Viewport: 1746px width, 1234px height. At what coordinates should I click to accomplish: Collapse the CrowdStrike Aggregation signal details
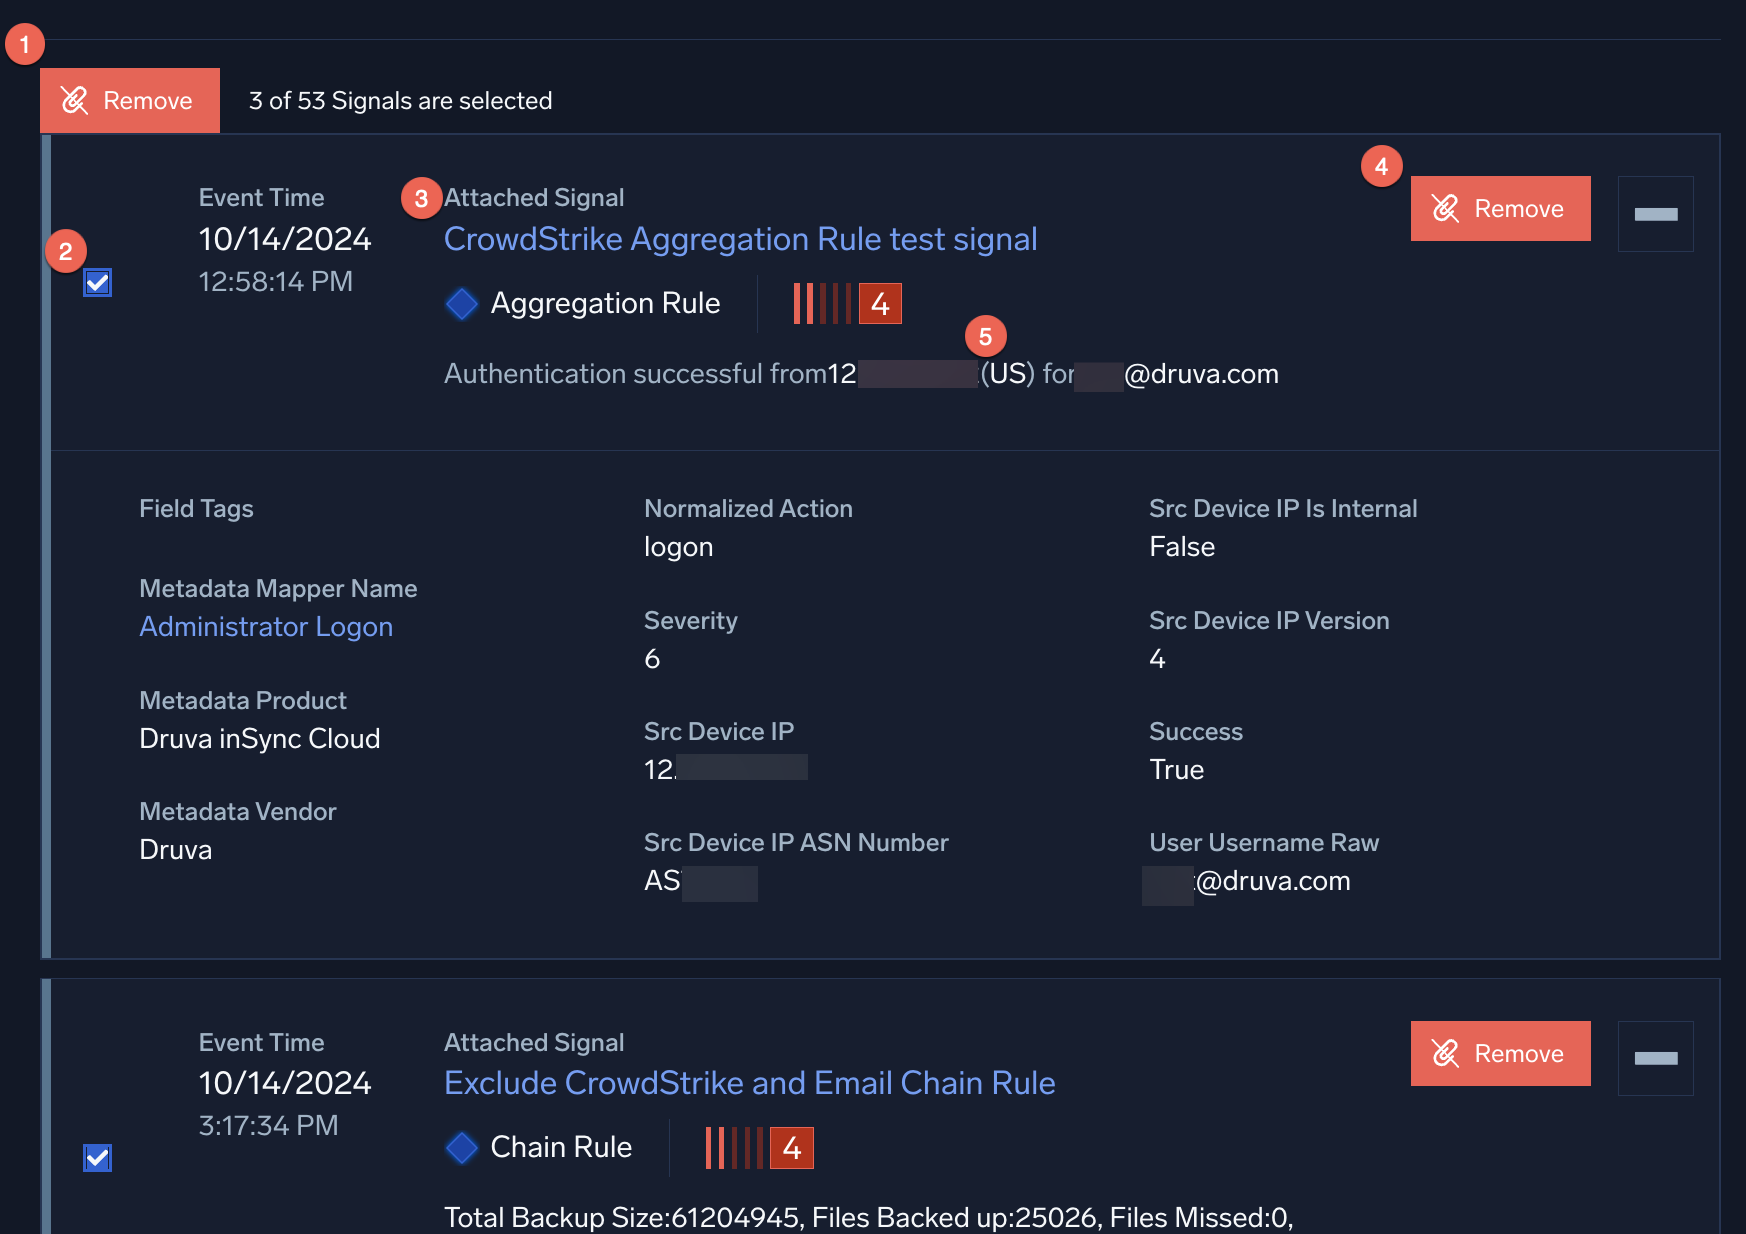click(1655, 214)
